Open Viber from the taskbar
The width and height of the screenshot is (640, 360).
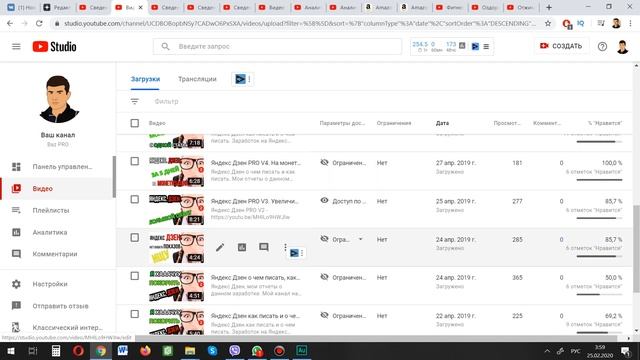click(235, 351)
